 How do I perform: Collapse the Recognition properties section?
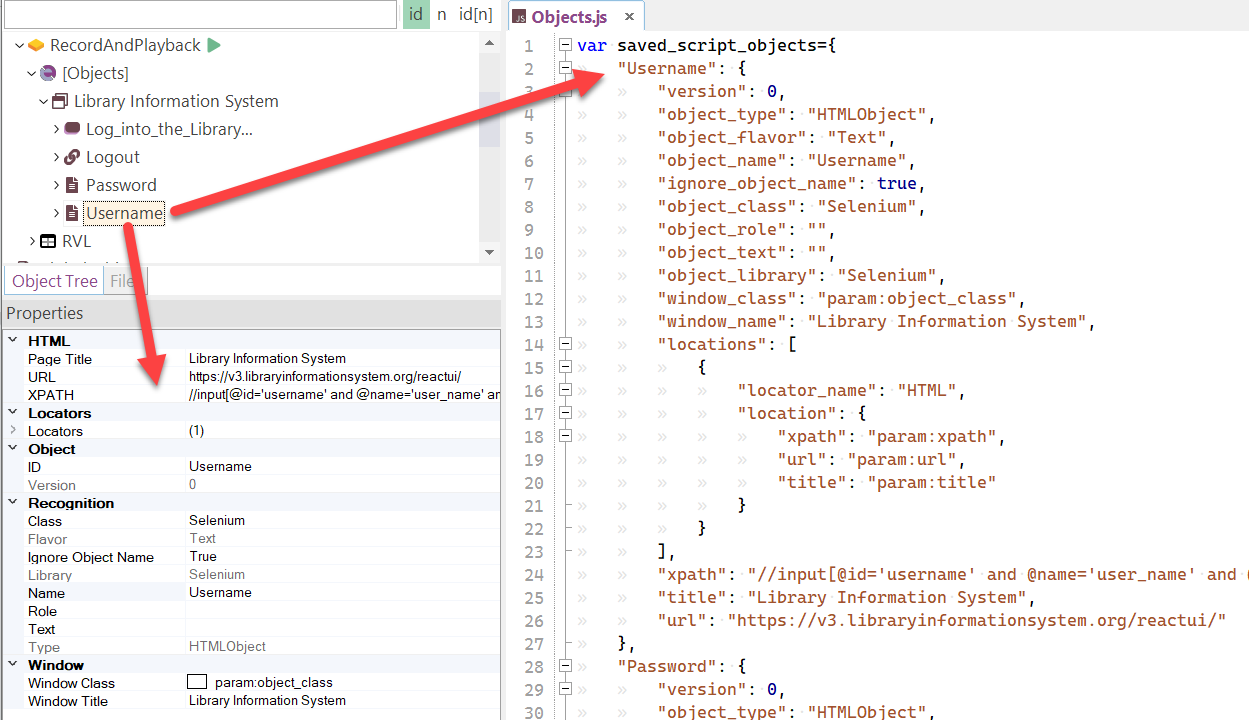click(x=13, y=503)
